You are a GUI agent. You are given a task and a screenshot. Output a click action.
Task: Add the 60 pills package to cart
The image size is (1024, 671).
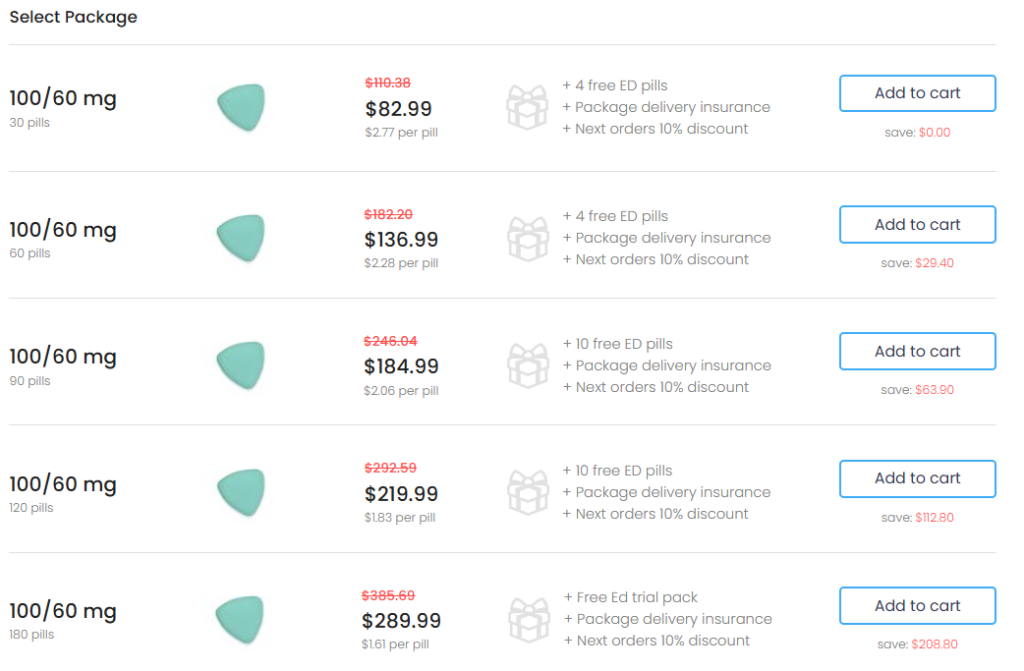917,225
